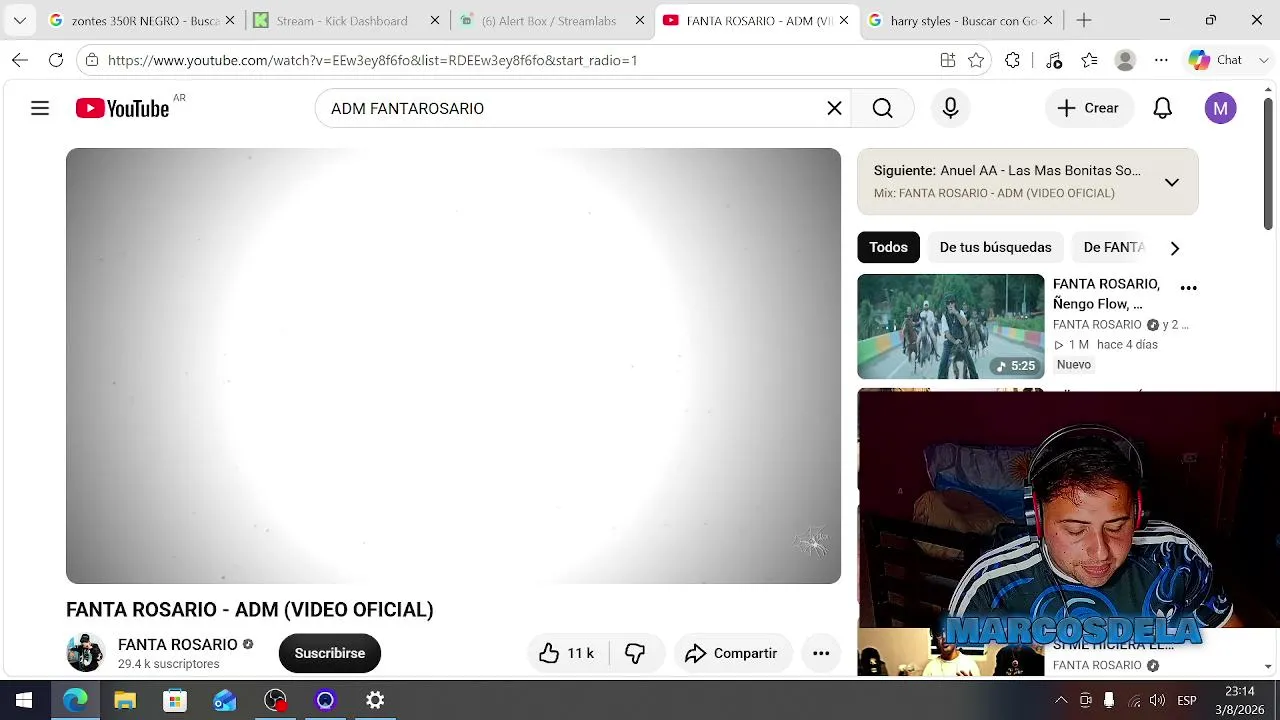This screenshot has width=1280, height=720.
Task: Select the Todos filter chip
Action: pyautogui.click(x=888, y=247)
